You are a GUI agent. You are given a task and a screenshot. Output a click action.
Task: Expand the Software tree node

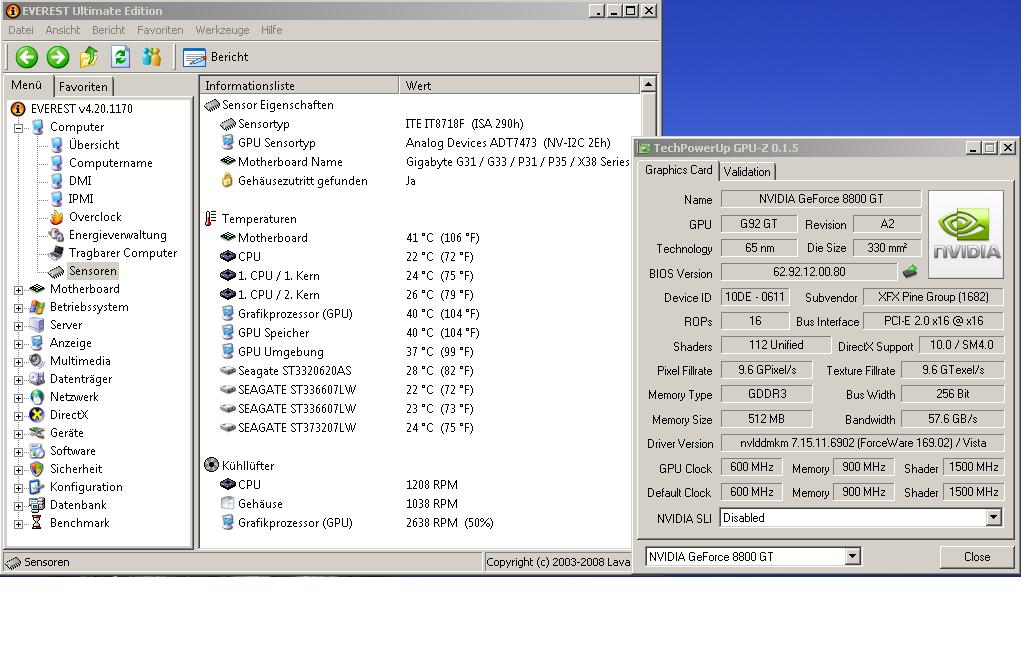(x=19, y=452)
